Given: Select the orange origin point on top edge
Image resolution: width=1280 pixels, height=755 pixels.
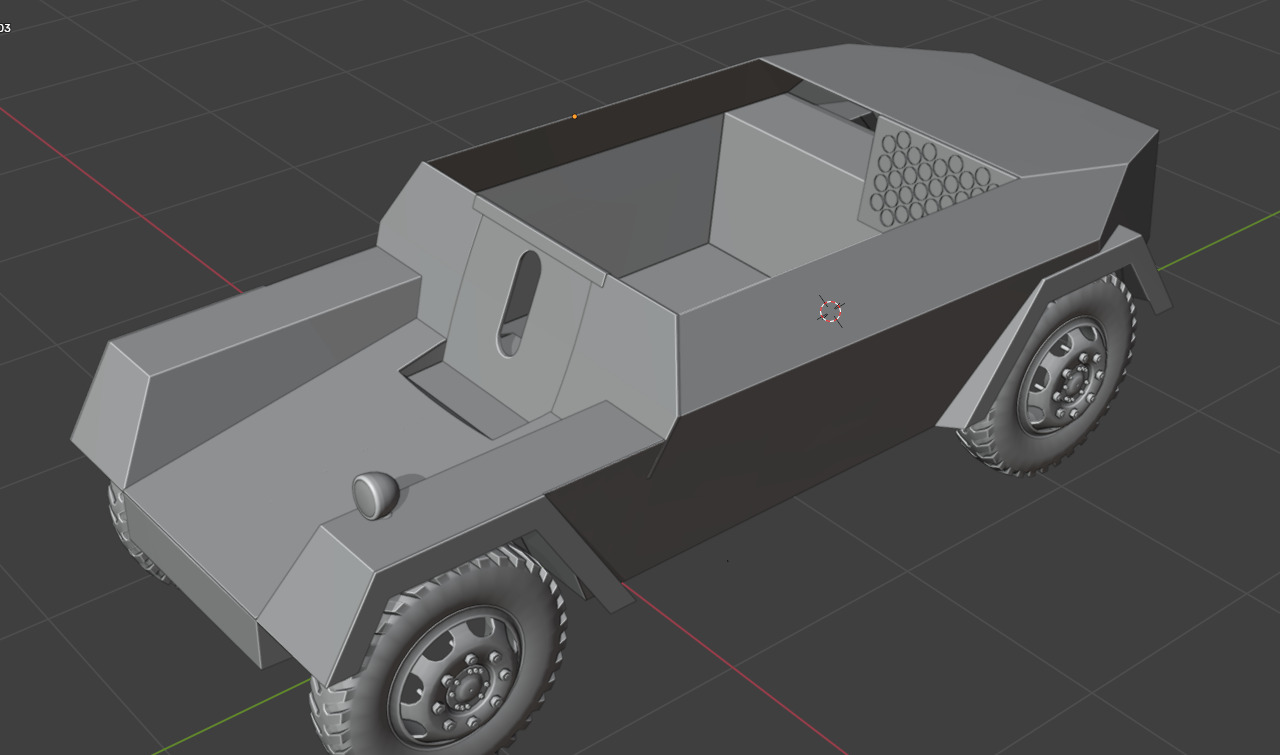Looking at the screenshot, I should click(574, 117).
